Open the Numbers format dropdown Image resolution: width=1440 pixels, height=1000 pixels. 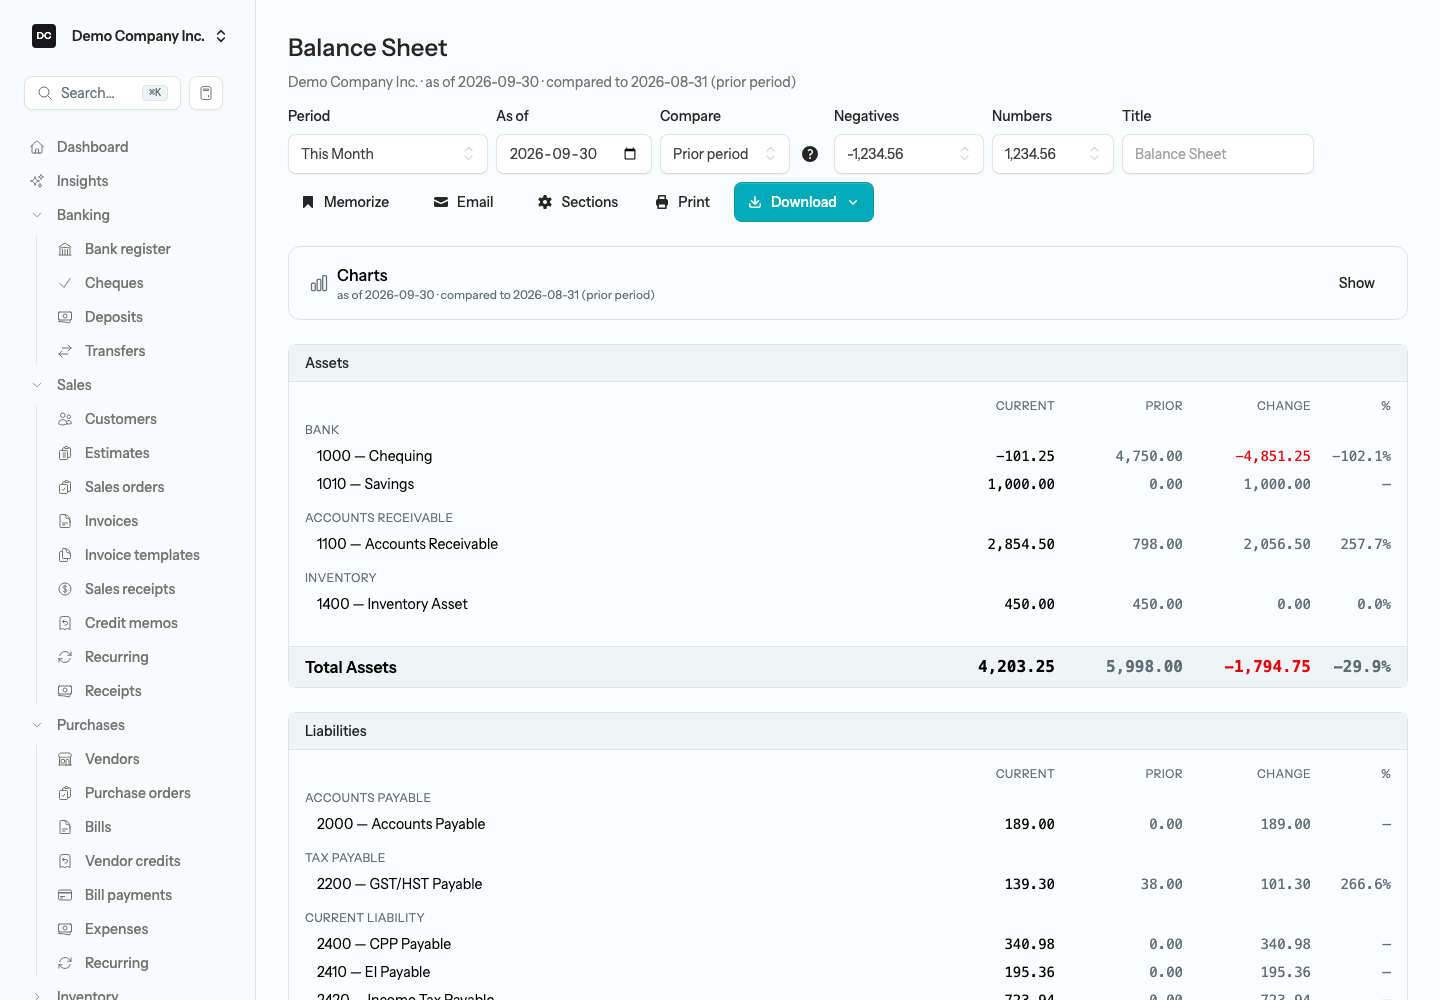pos(1053,154)
